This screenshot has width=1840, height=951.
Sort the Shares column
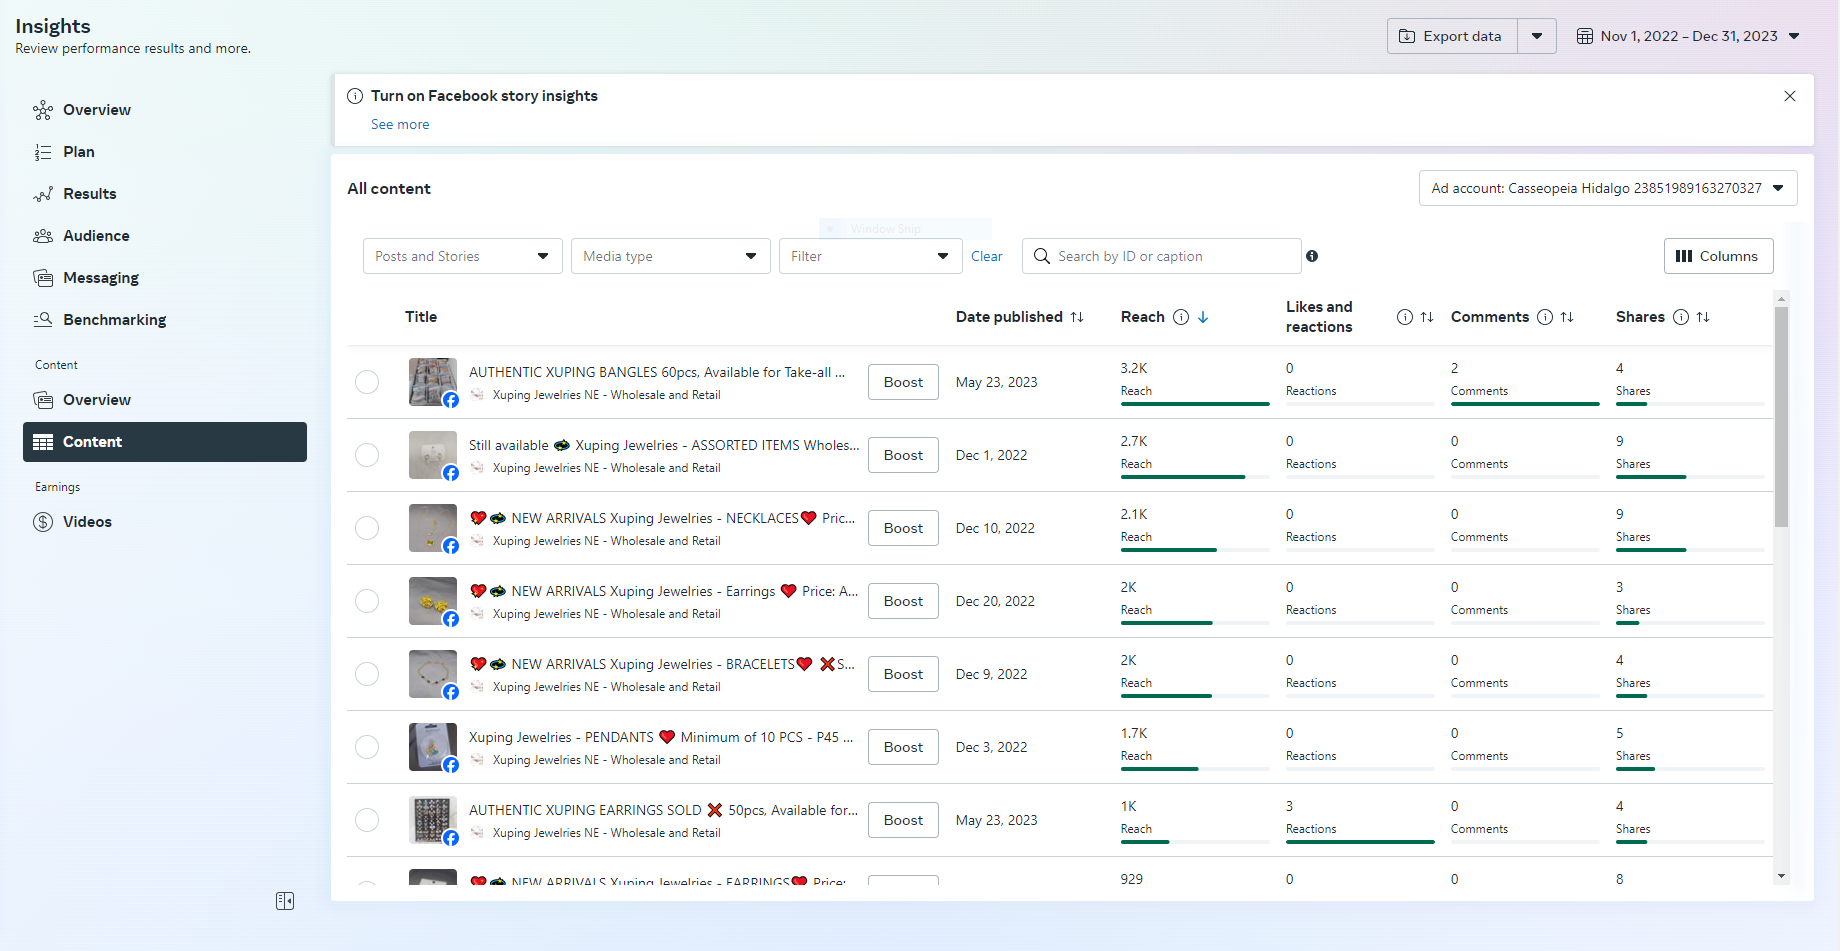click(1703, 317)
